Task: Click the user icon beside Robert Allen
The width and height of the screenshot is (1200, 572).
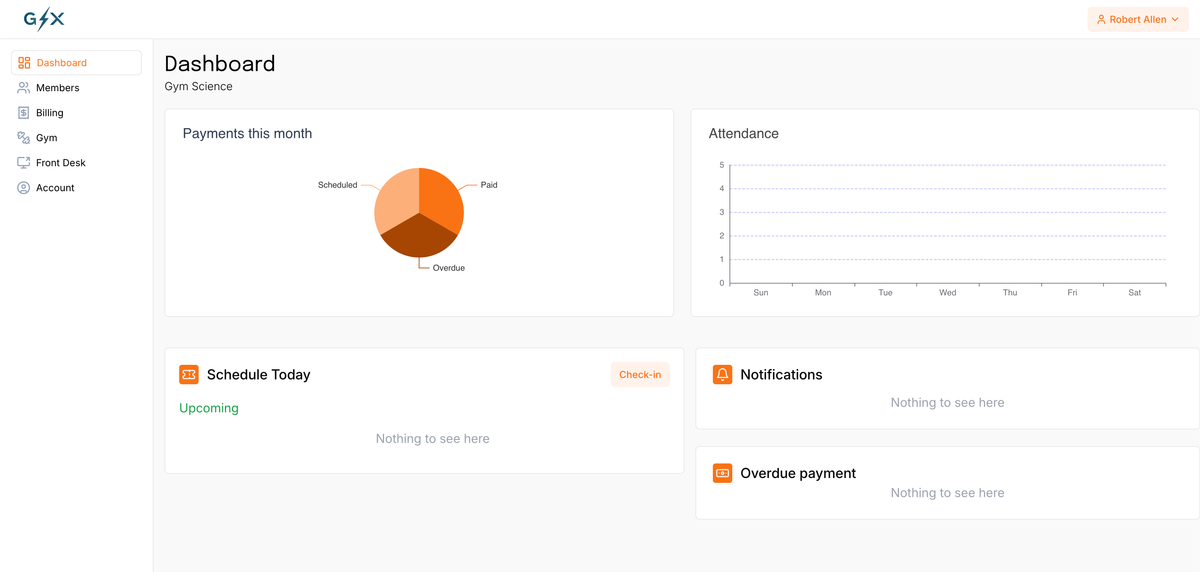Action: [x=1101, y=19]
